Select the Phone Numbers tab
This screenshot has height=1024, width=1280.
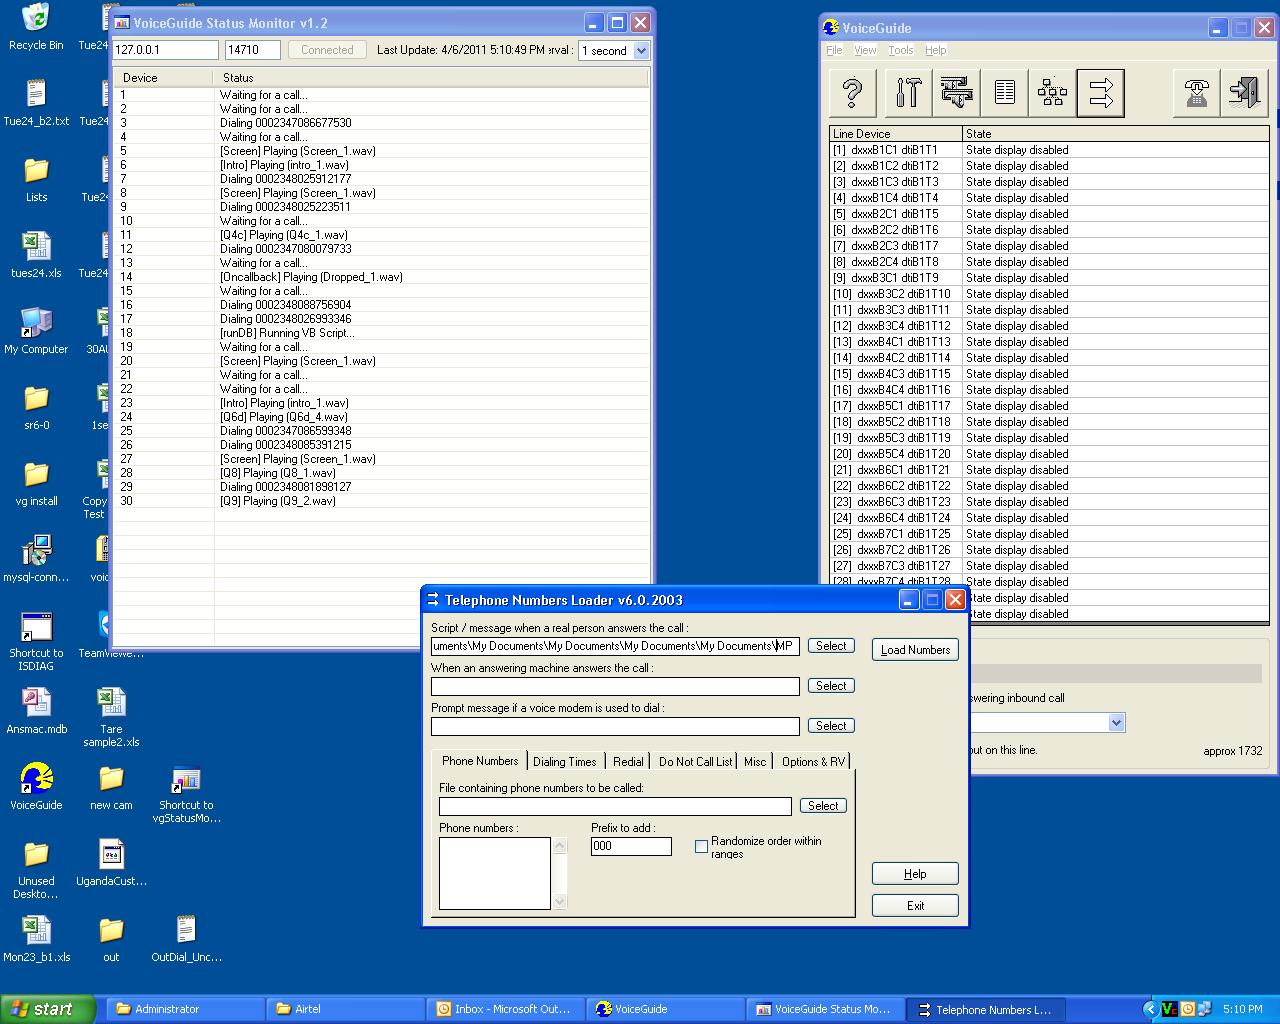(480, 760)
